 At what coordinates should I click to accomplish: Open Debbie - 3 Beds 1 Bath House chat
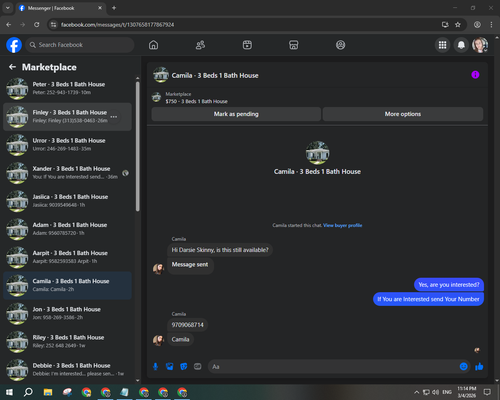point(67,370)
